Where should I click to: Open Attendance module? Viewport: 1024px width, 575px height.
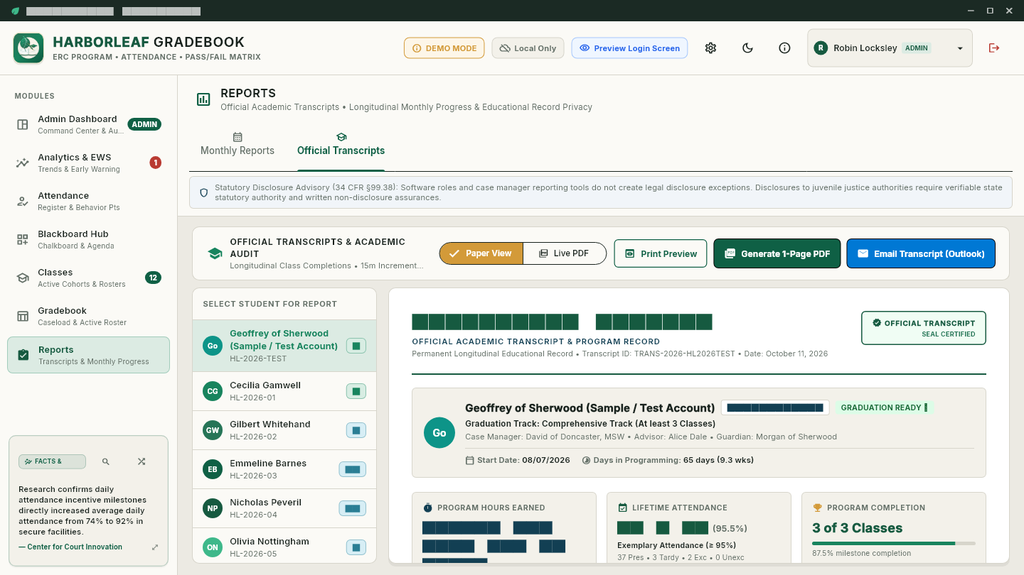tap(88, 201)
